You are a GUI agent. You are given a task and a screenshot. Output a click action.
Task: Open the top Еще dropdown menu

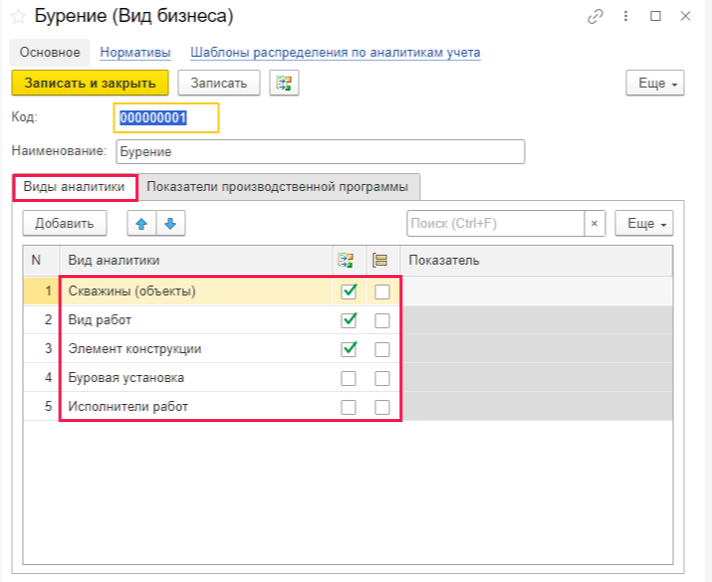(x=655, y=83)
